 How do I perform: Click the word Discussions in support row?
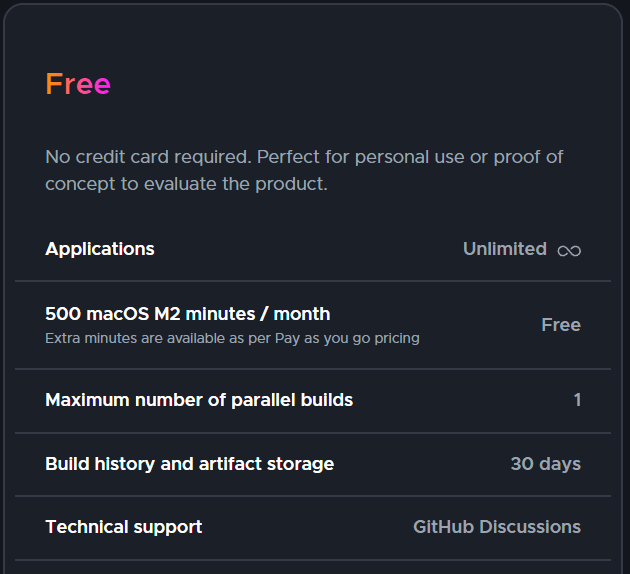pyautogui.click(x=530, y=527)
